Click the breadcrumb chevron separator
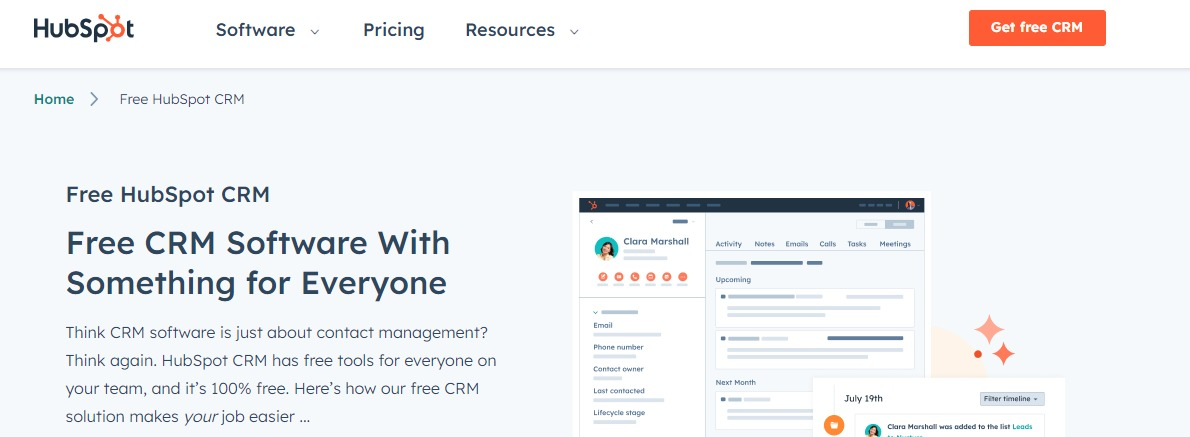Image resolution: width=1190 pixels, height=437 pixels. tap(94, 99)
